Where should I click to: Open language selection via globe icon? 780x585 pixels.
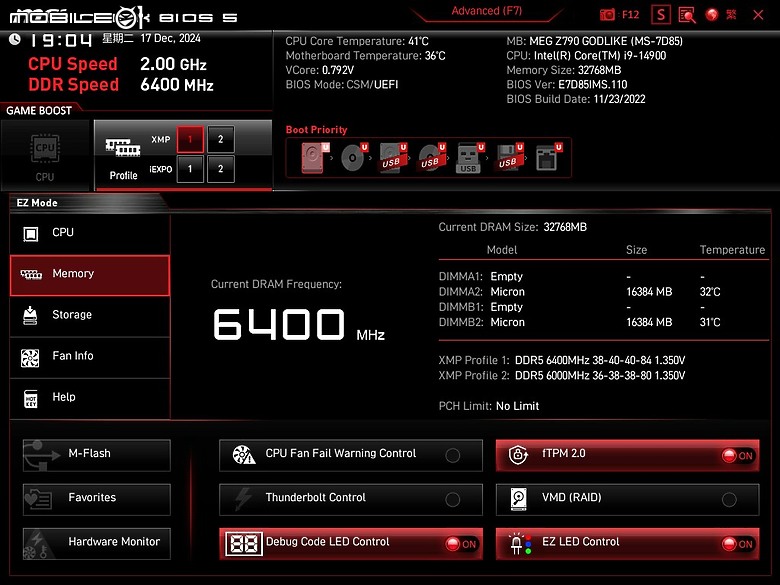[712, 15]
